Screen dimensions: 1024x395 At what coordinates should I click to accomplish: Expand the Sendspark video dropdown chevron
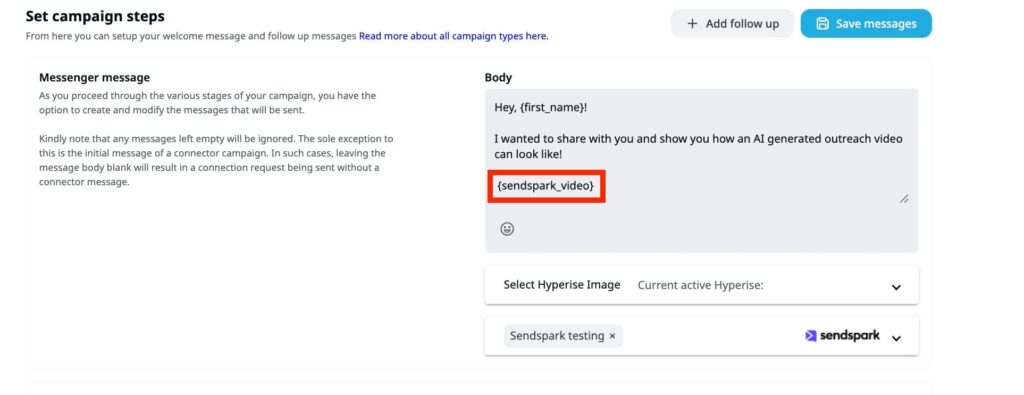click(896, 338)
